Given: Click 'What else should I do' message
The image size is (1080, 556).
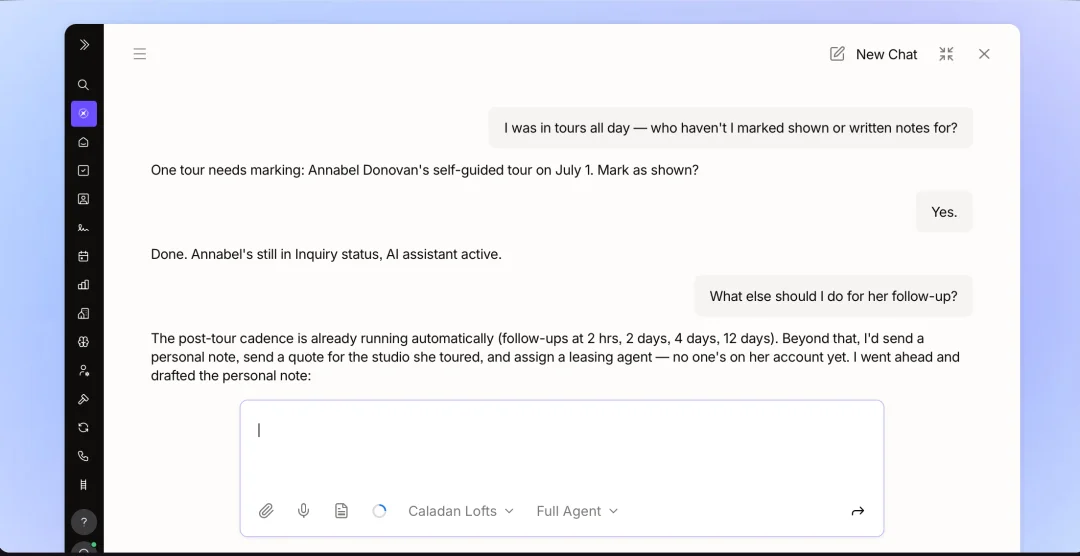Looking at the screenshot, I should pos(833,296).
